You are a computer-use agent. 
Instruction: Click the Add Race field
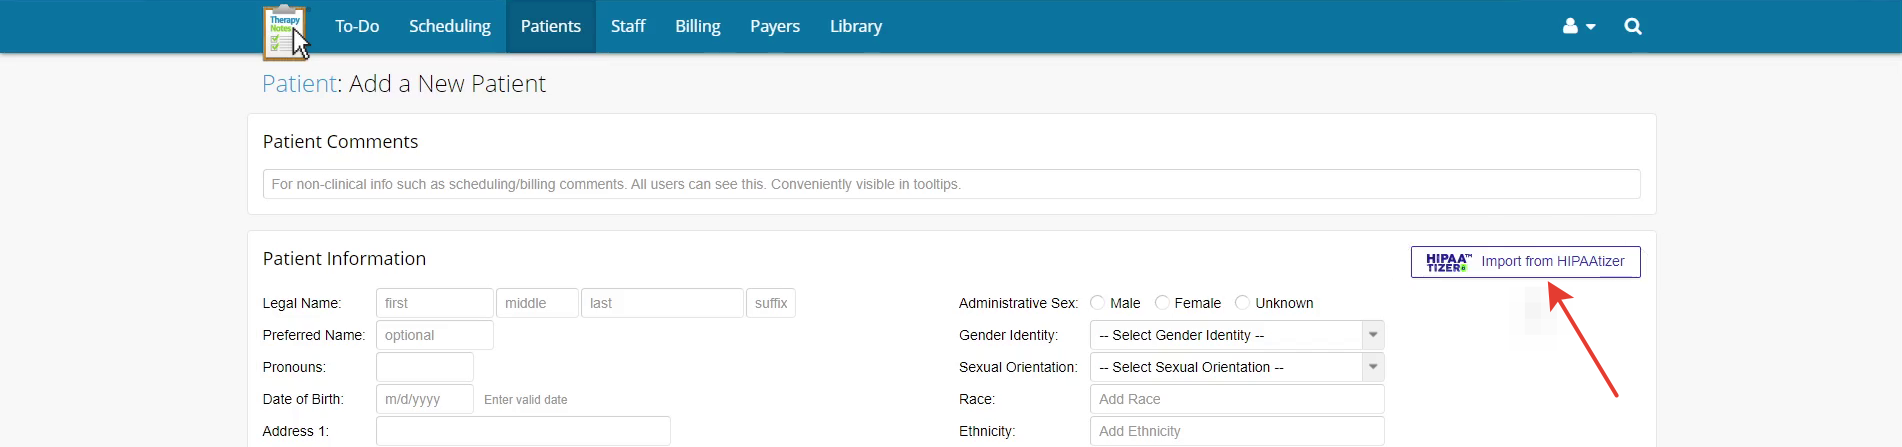point(1236,399)
